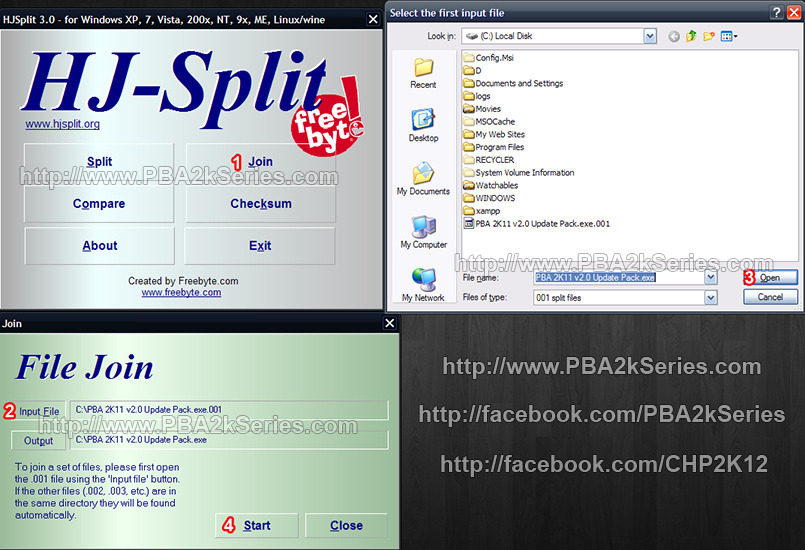Select the Config.Msi folder
Screen dimensions: 805x550
[x=488, y=58]
